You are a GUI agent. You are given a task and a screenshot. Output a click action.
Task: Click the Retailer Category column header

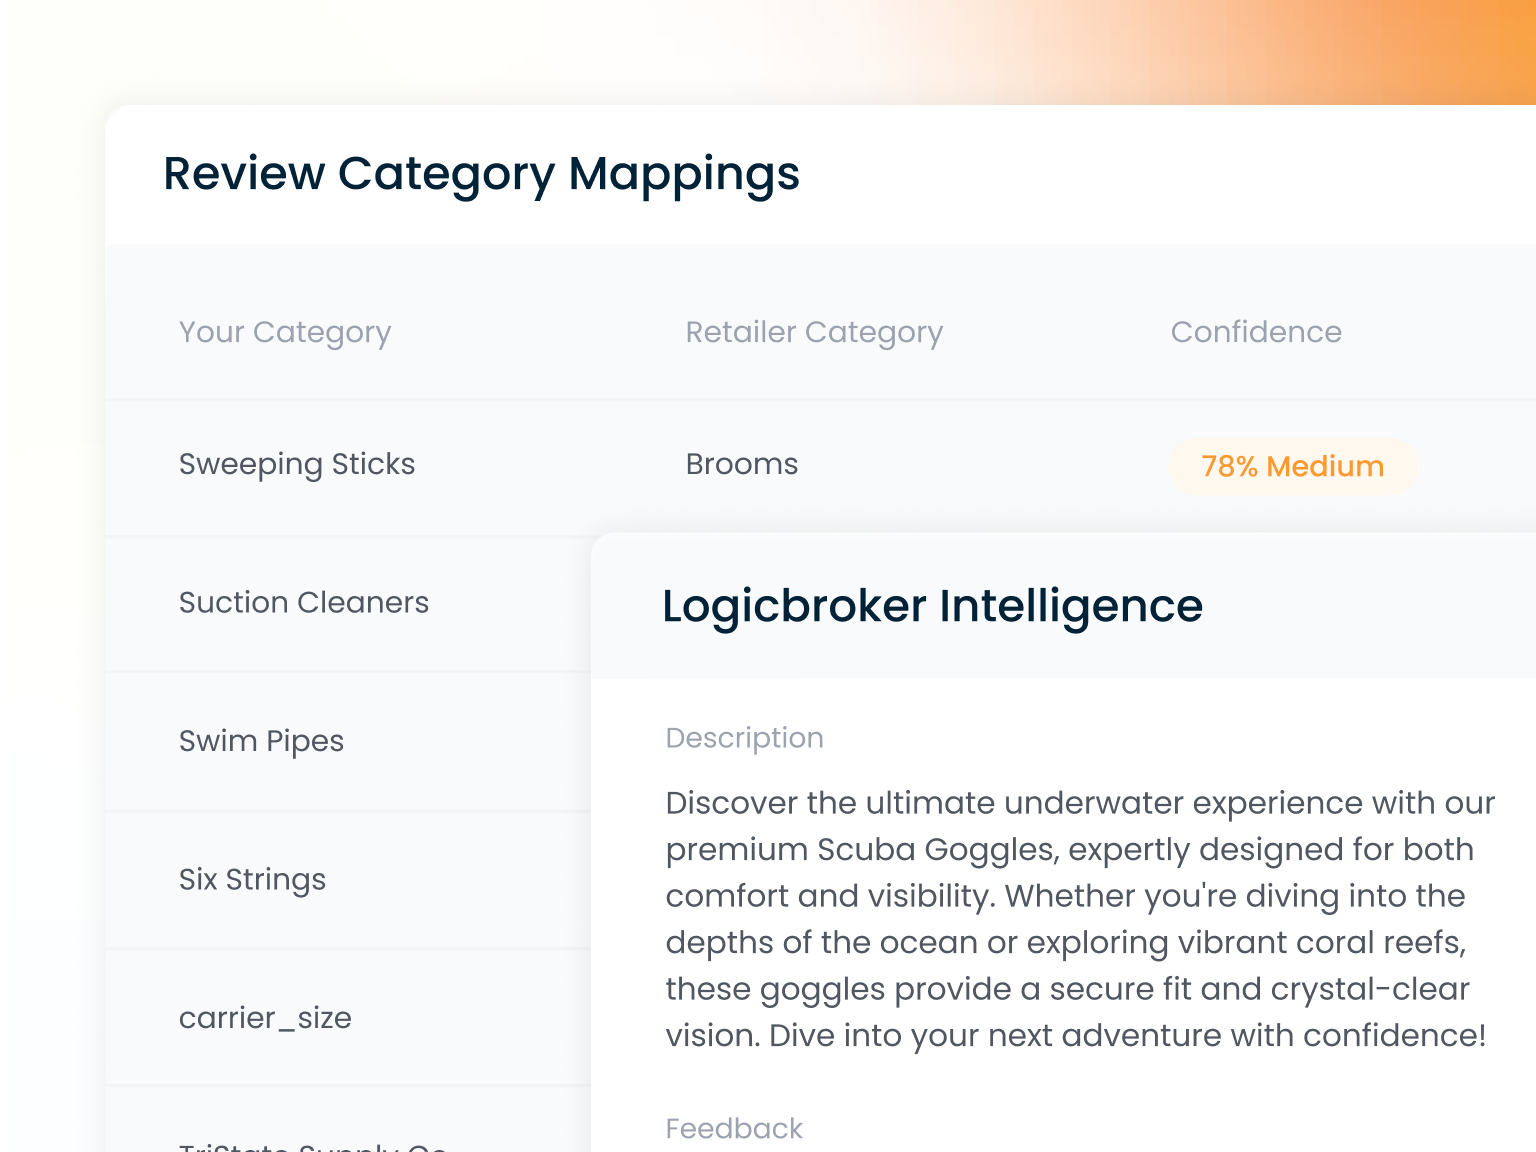[814, 332]
